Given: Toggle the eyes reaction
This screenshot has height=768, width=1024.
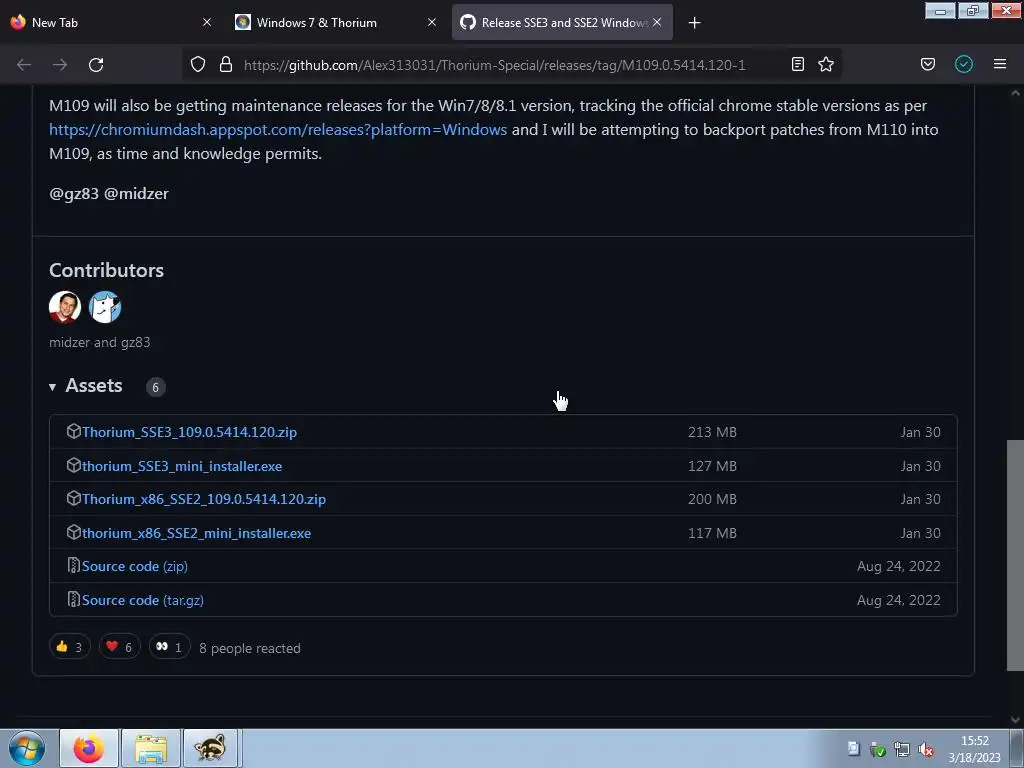Looking at the screenshot, I should (x=169, y=647).
